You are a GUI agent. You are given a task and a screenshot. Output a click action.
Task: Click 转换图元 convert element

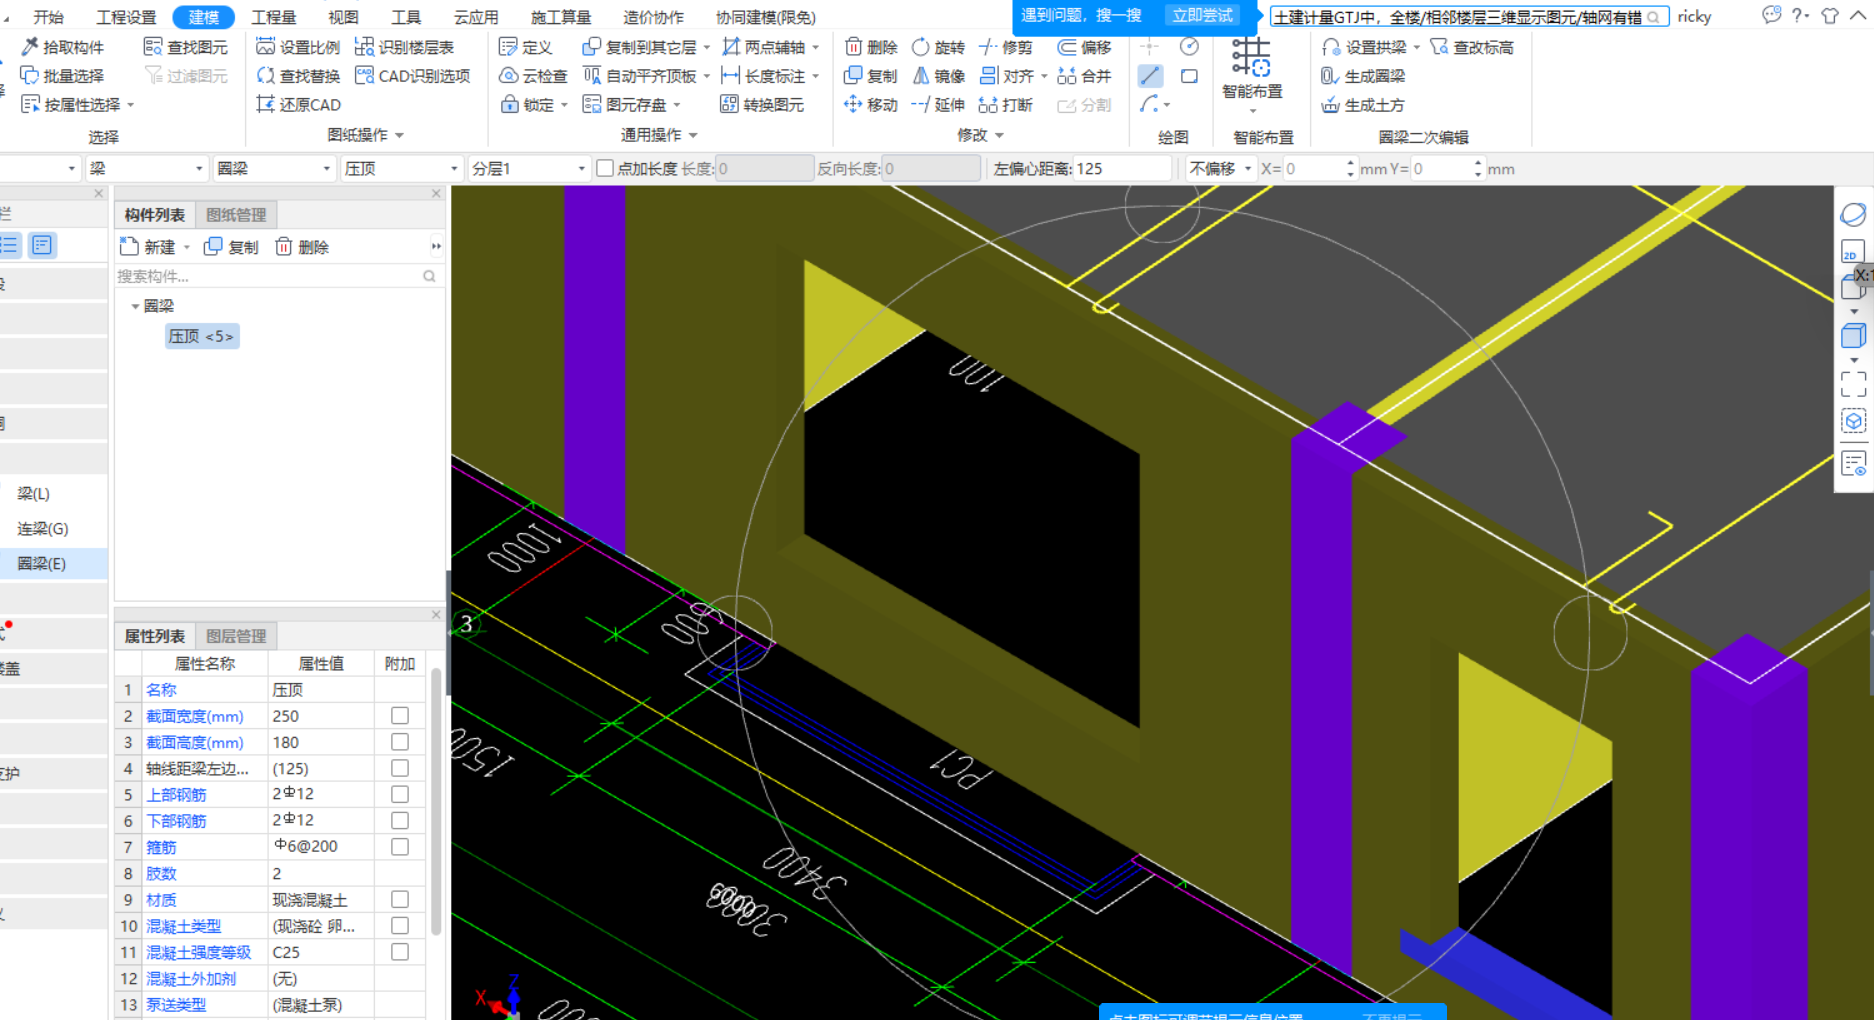pos(762,105)
